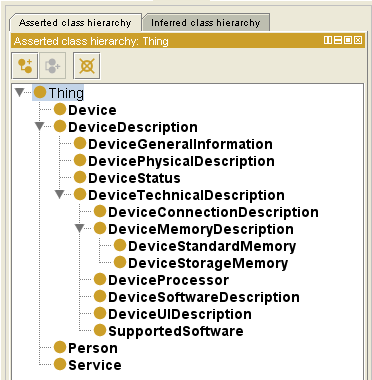Collapse the Thing root node

pyautogui.click(x=20, y=92)
